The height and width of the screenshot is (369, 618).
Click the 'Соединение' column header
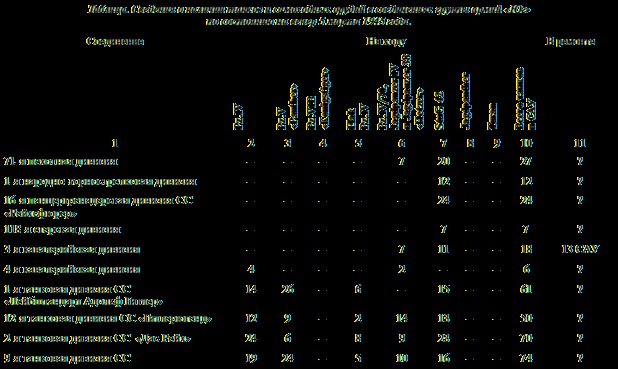click(x=115, y=41)
